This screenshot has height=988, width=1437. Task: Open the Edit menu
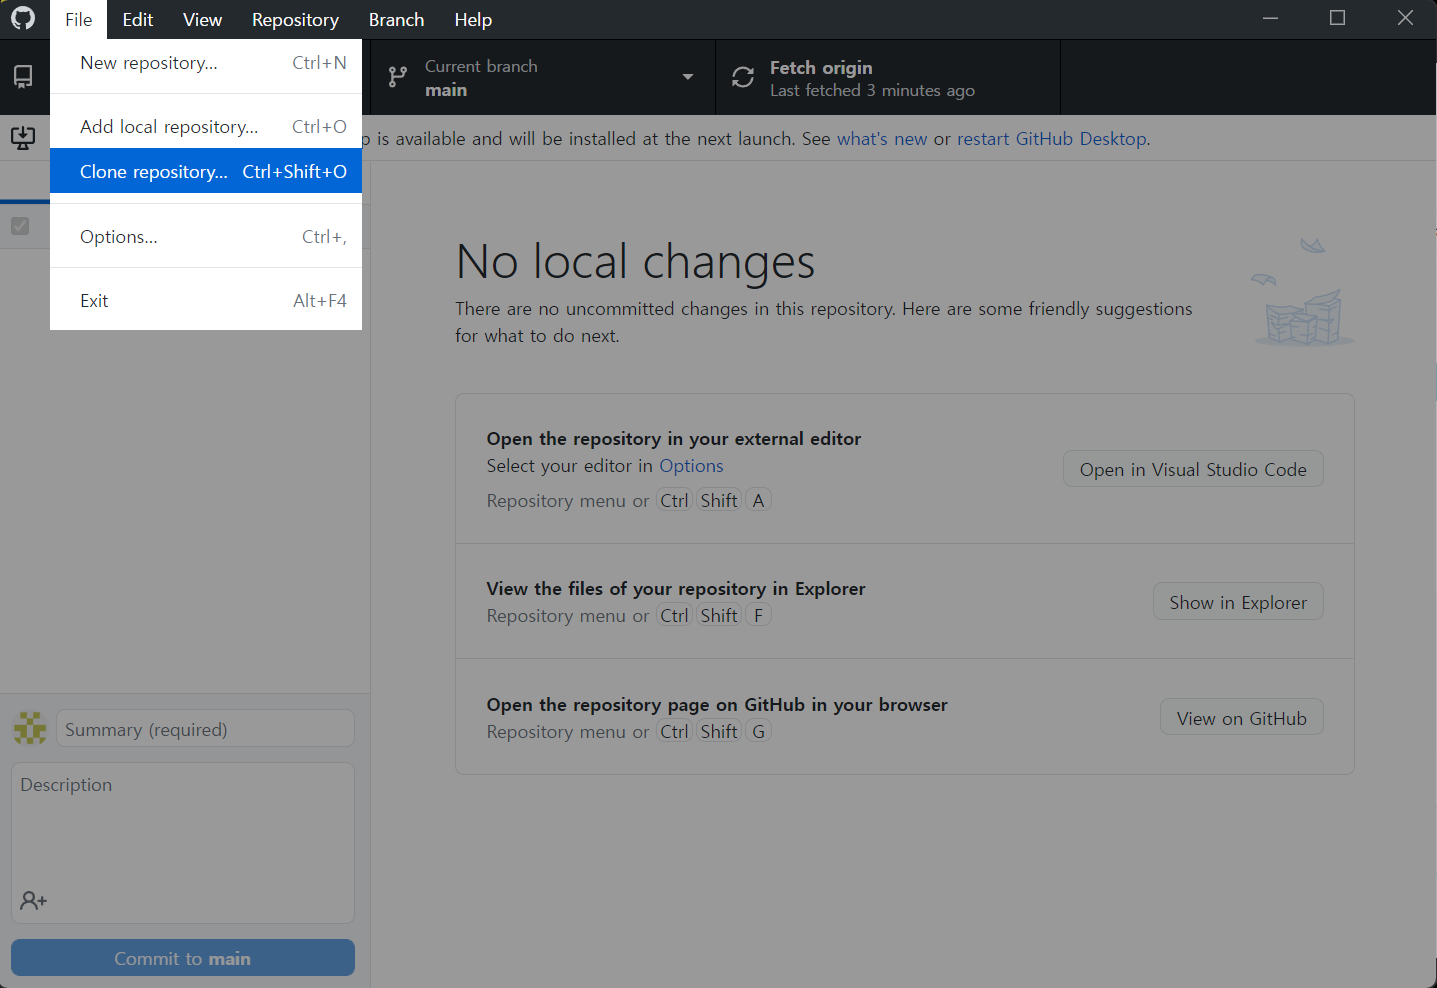(x=138, y=19)
